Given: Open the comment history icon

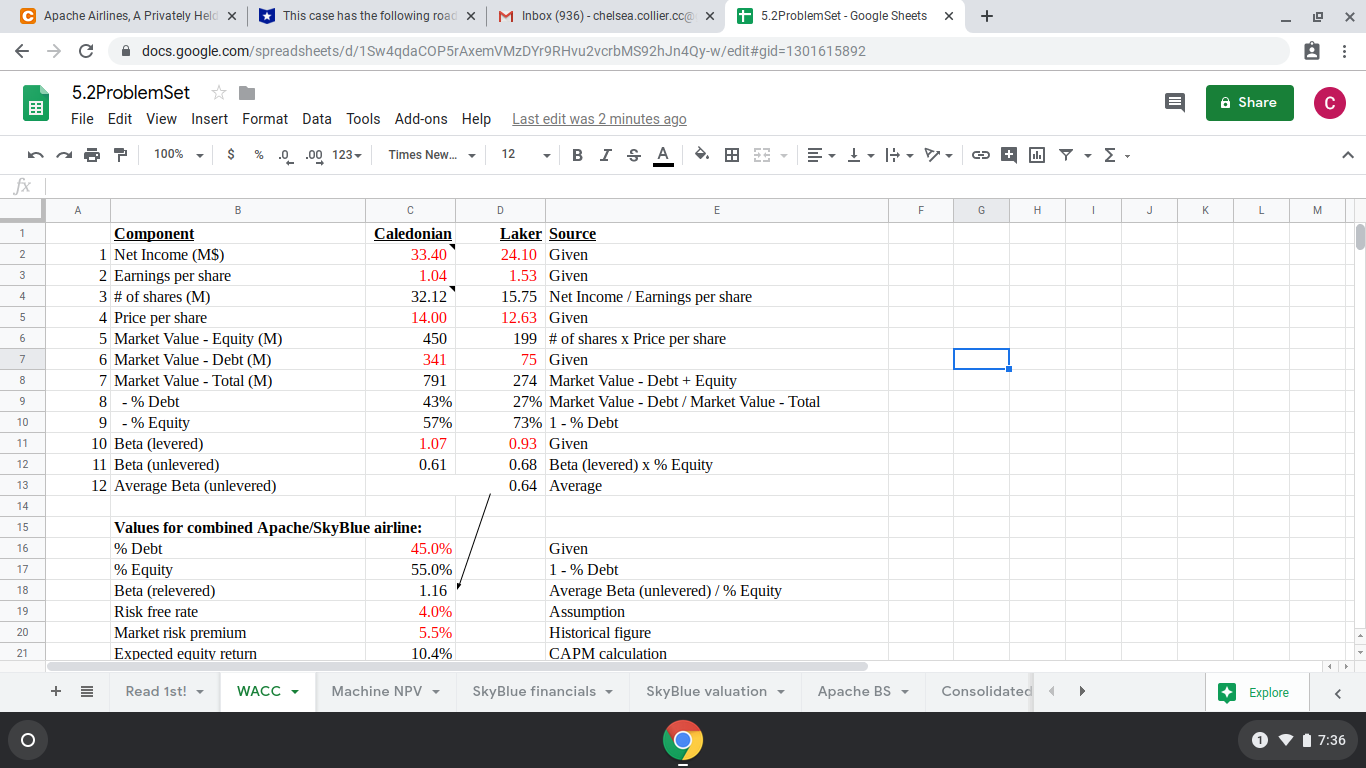Looking at the screenshot, I should point(1175,102).
